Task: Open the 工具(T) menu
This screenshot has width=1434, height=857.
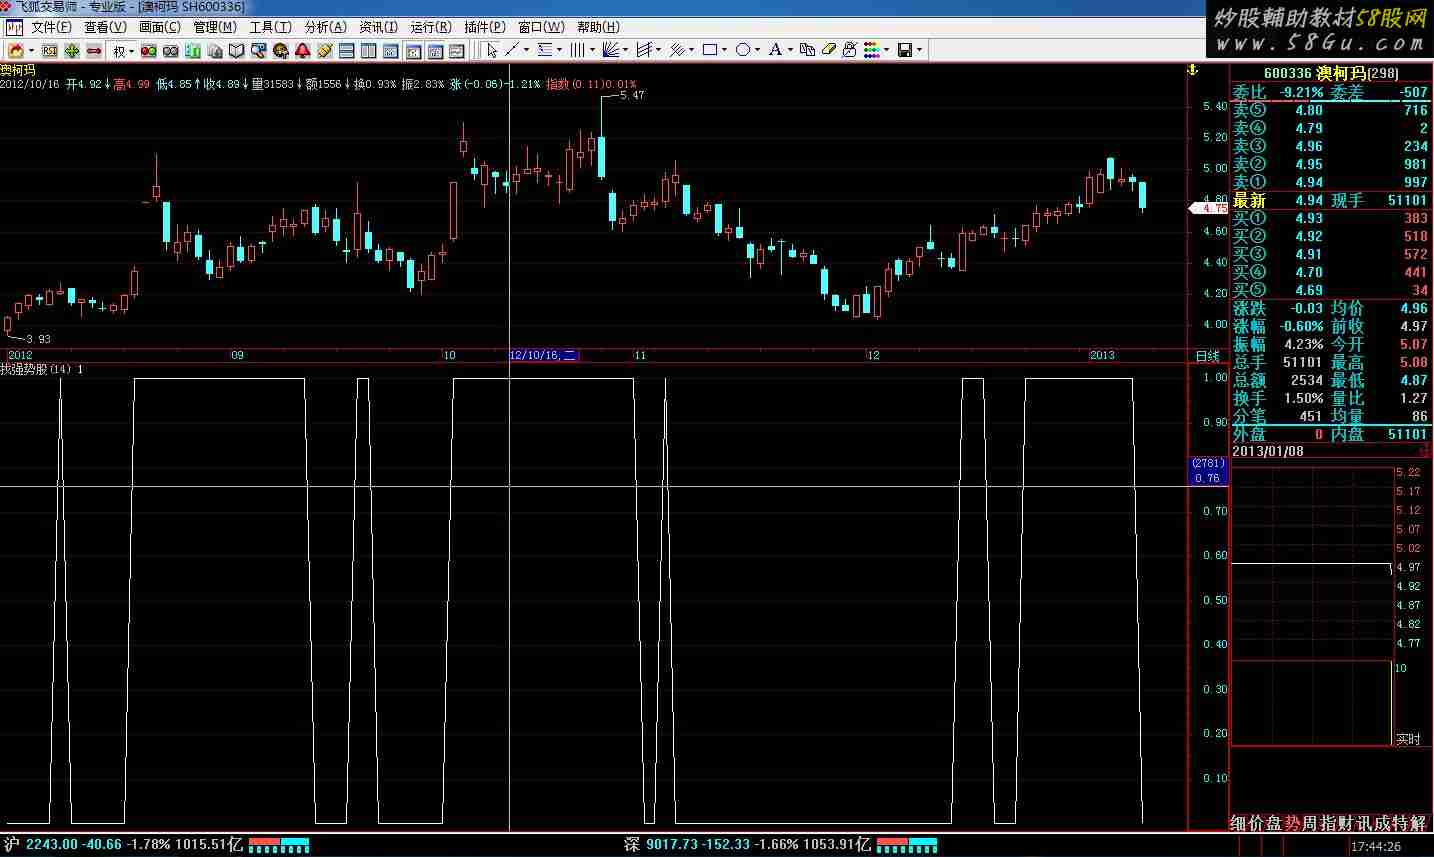Action: [270, 27]
